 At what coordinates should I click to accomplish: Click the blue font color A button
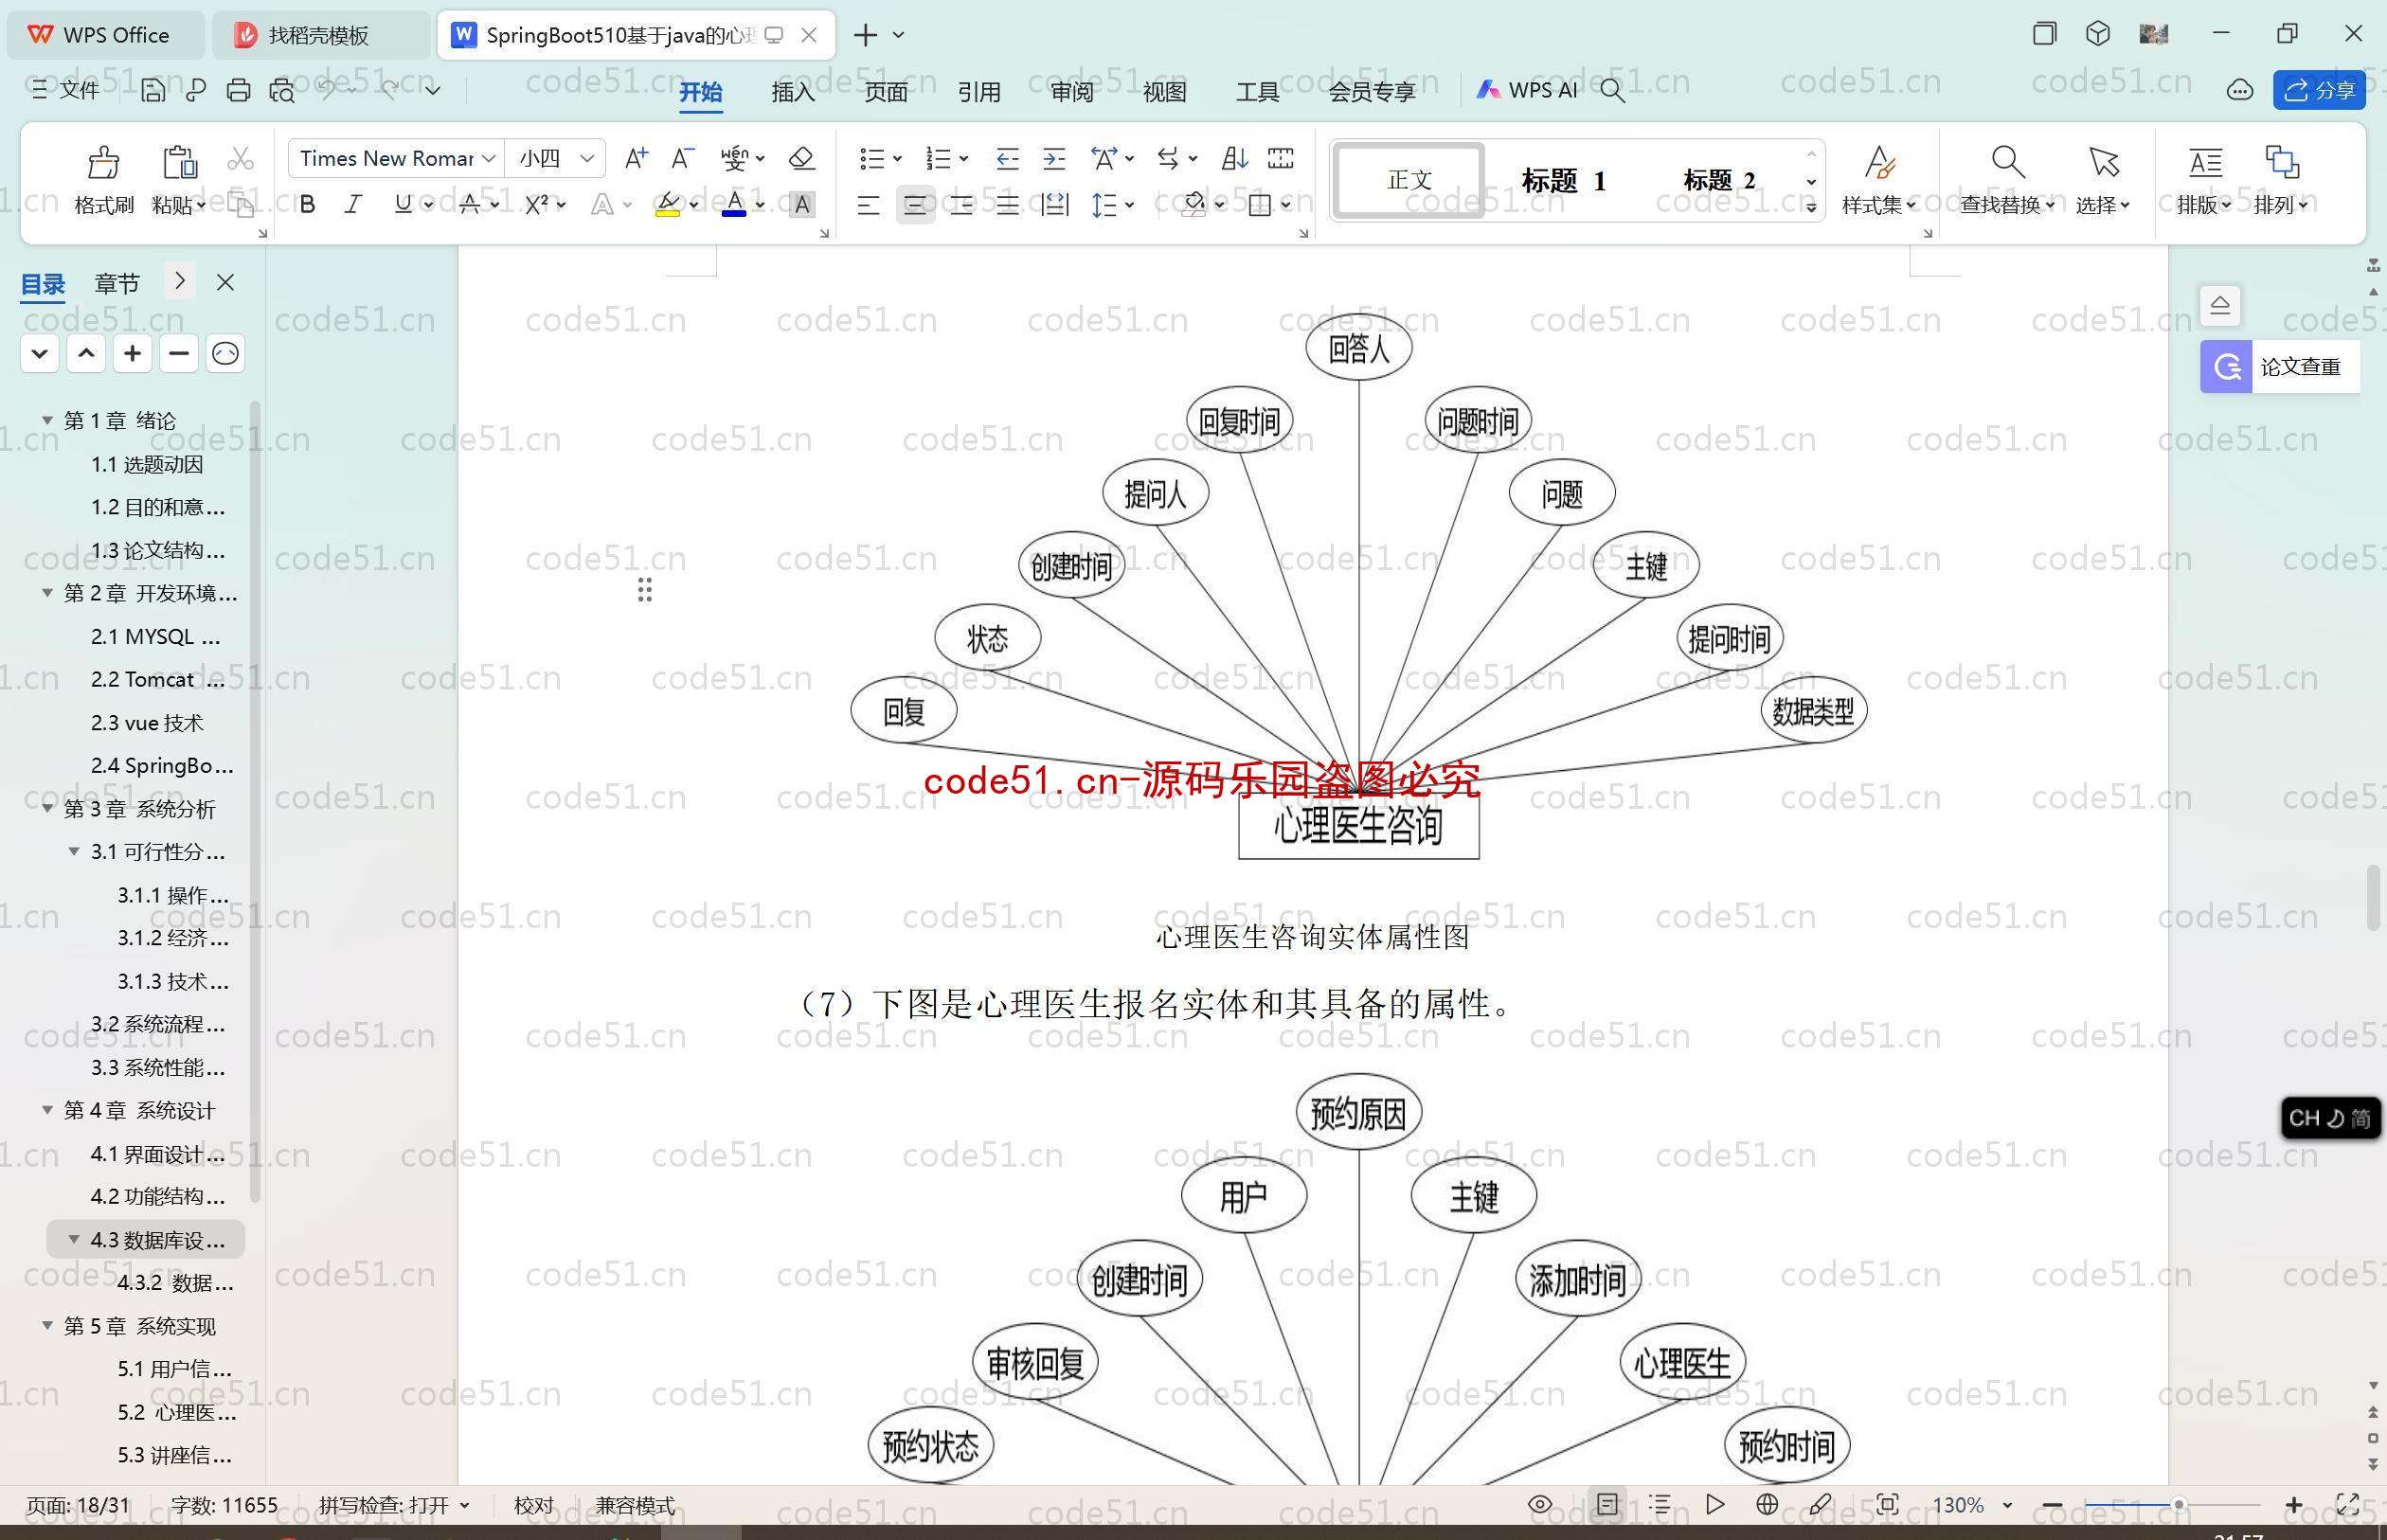[734, 205]
